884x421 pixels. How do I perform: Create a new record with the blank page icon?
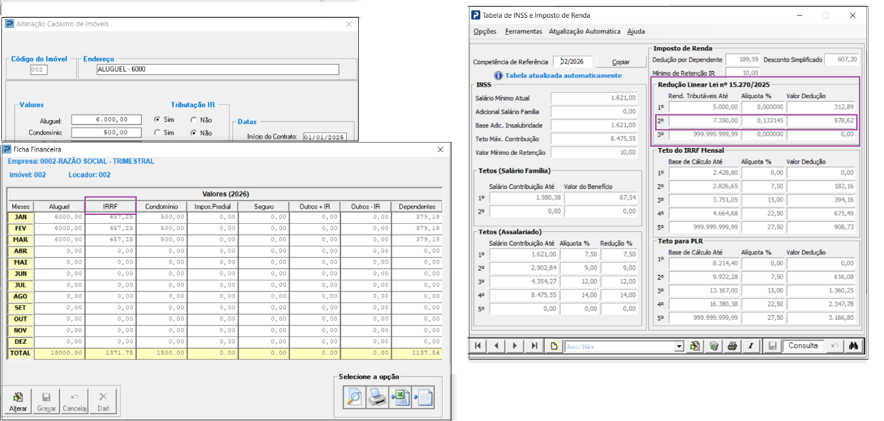(554, 346)
